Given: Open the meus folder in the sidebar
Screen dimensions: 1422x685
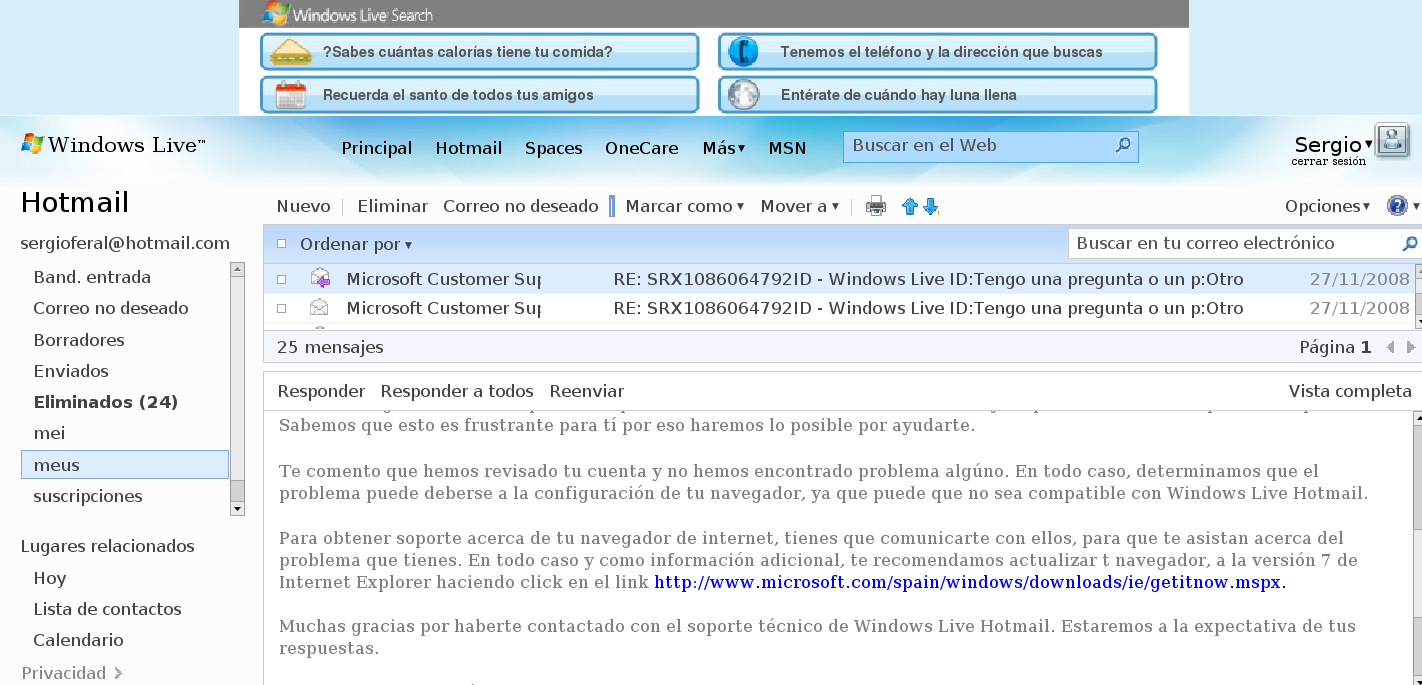Looking at the screenshot, I should click(55, 464).
